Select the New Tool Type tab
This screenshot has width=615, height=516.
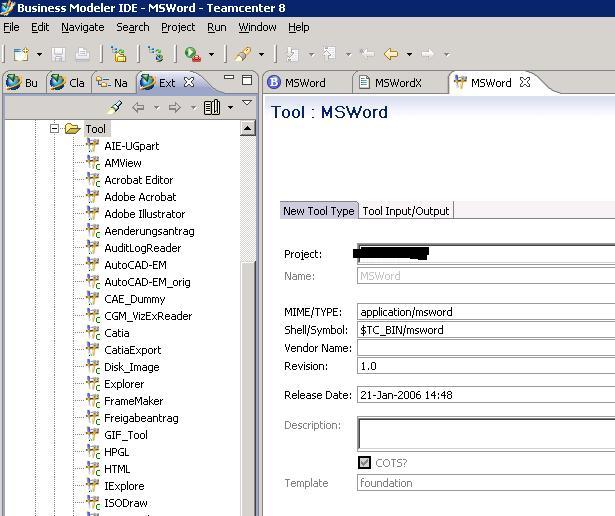[x=318, y=211]
